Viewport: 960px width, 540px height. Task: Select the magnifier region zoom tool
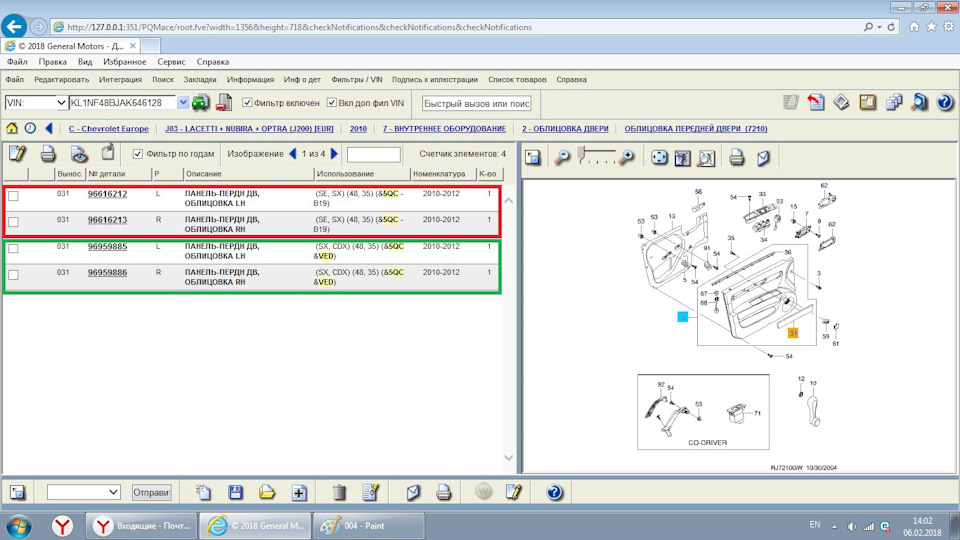pyautogui.click(x=706, y=158)
